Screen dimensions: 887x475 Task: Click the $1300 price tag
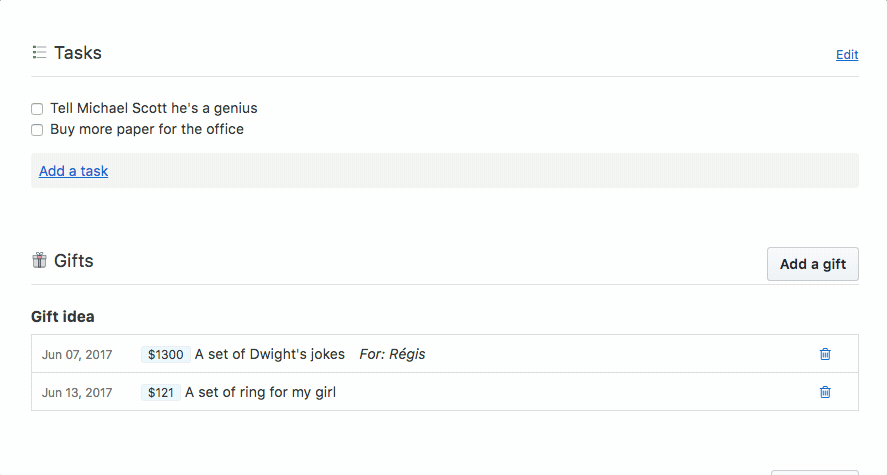pyautogui.click(x=166, y=355)
